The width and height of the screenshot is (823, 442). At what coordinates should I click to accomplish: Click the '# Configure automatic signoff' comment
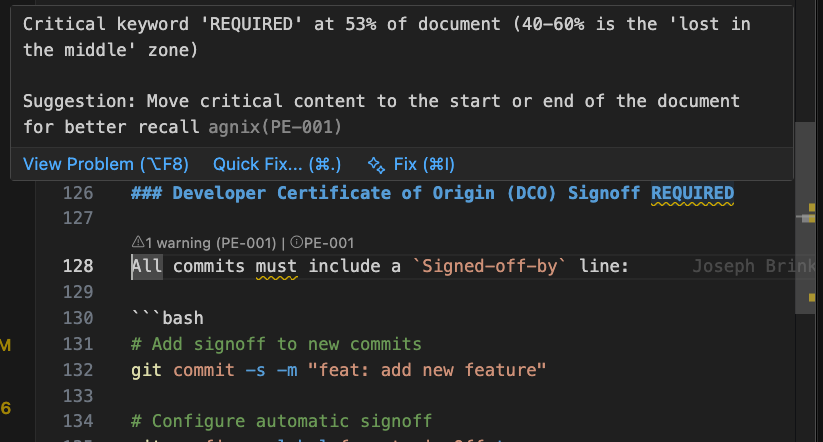(x=281, y=421)
